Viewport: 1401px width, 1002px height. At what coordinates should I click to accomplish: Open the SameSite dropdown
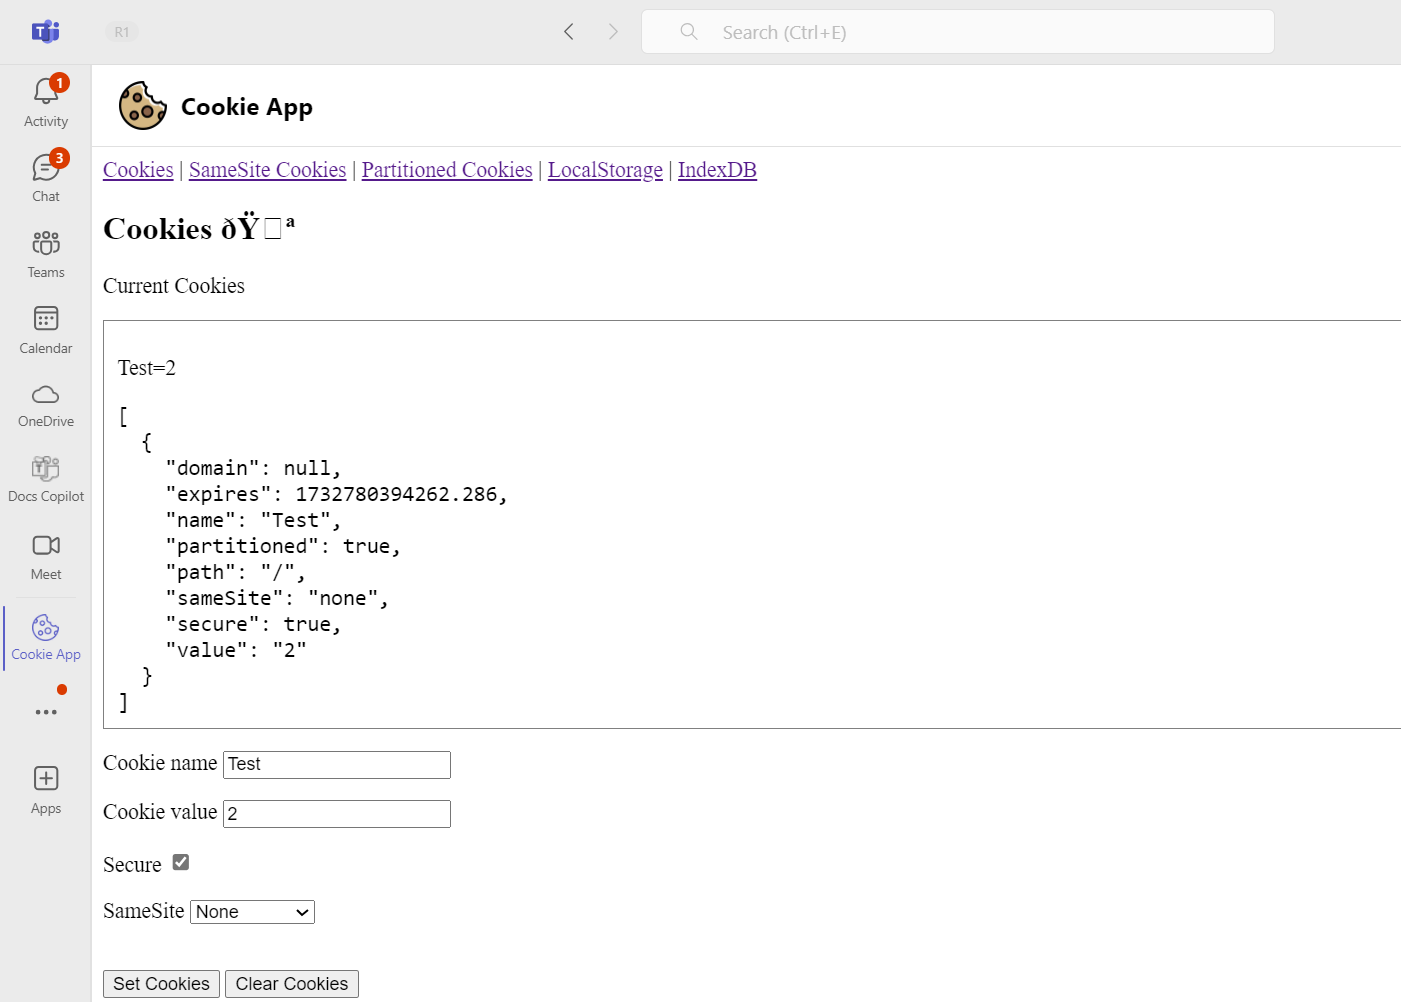[x=252, y=911]
